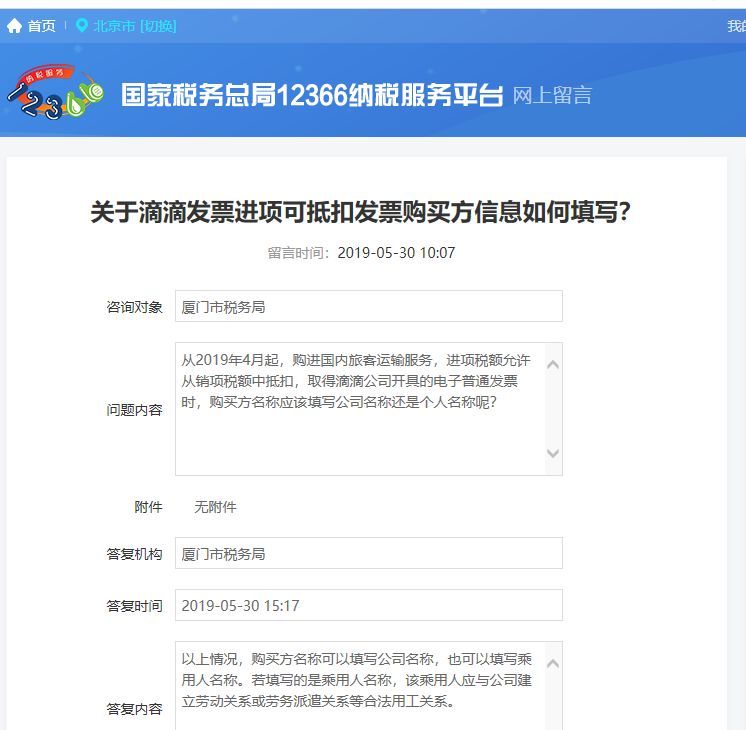The image size is (746, 730).
Task: Click the up arrow of 问题内容 scrollbar
Action: [553, 365]
